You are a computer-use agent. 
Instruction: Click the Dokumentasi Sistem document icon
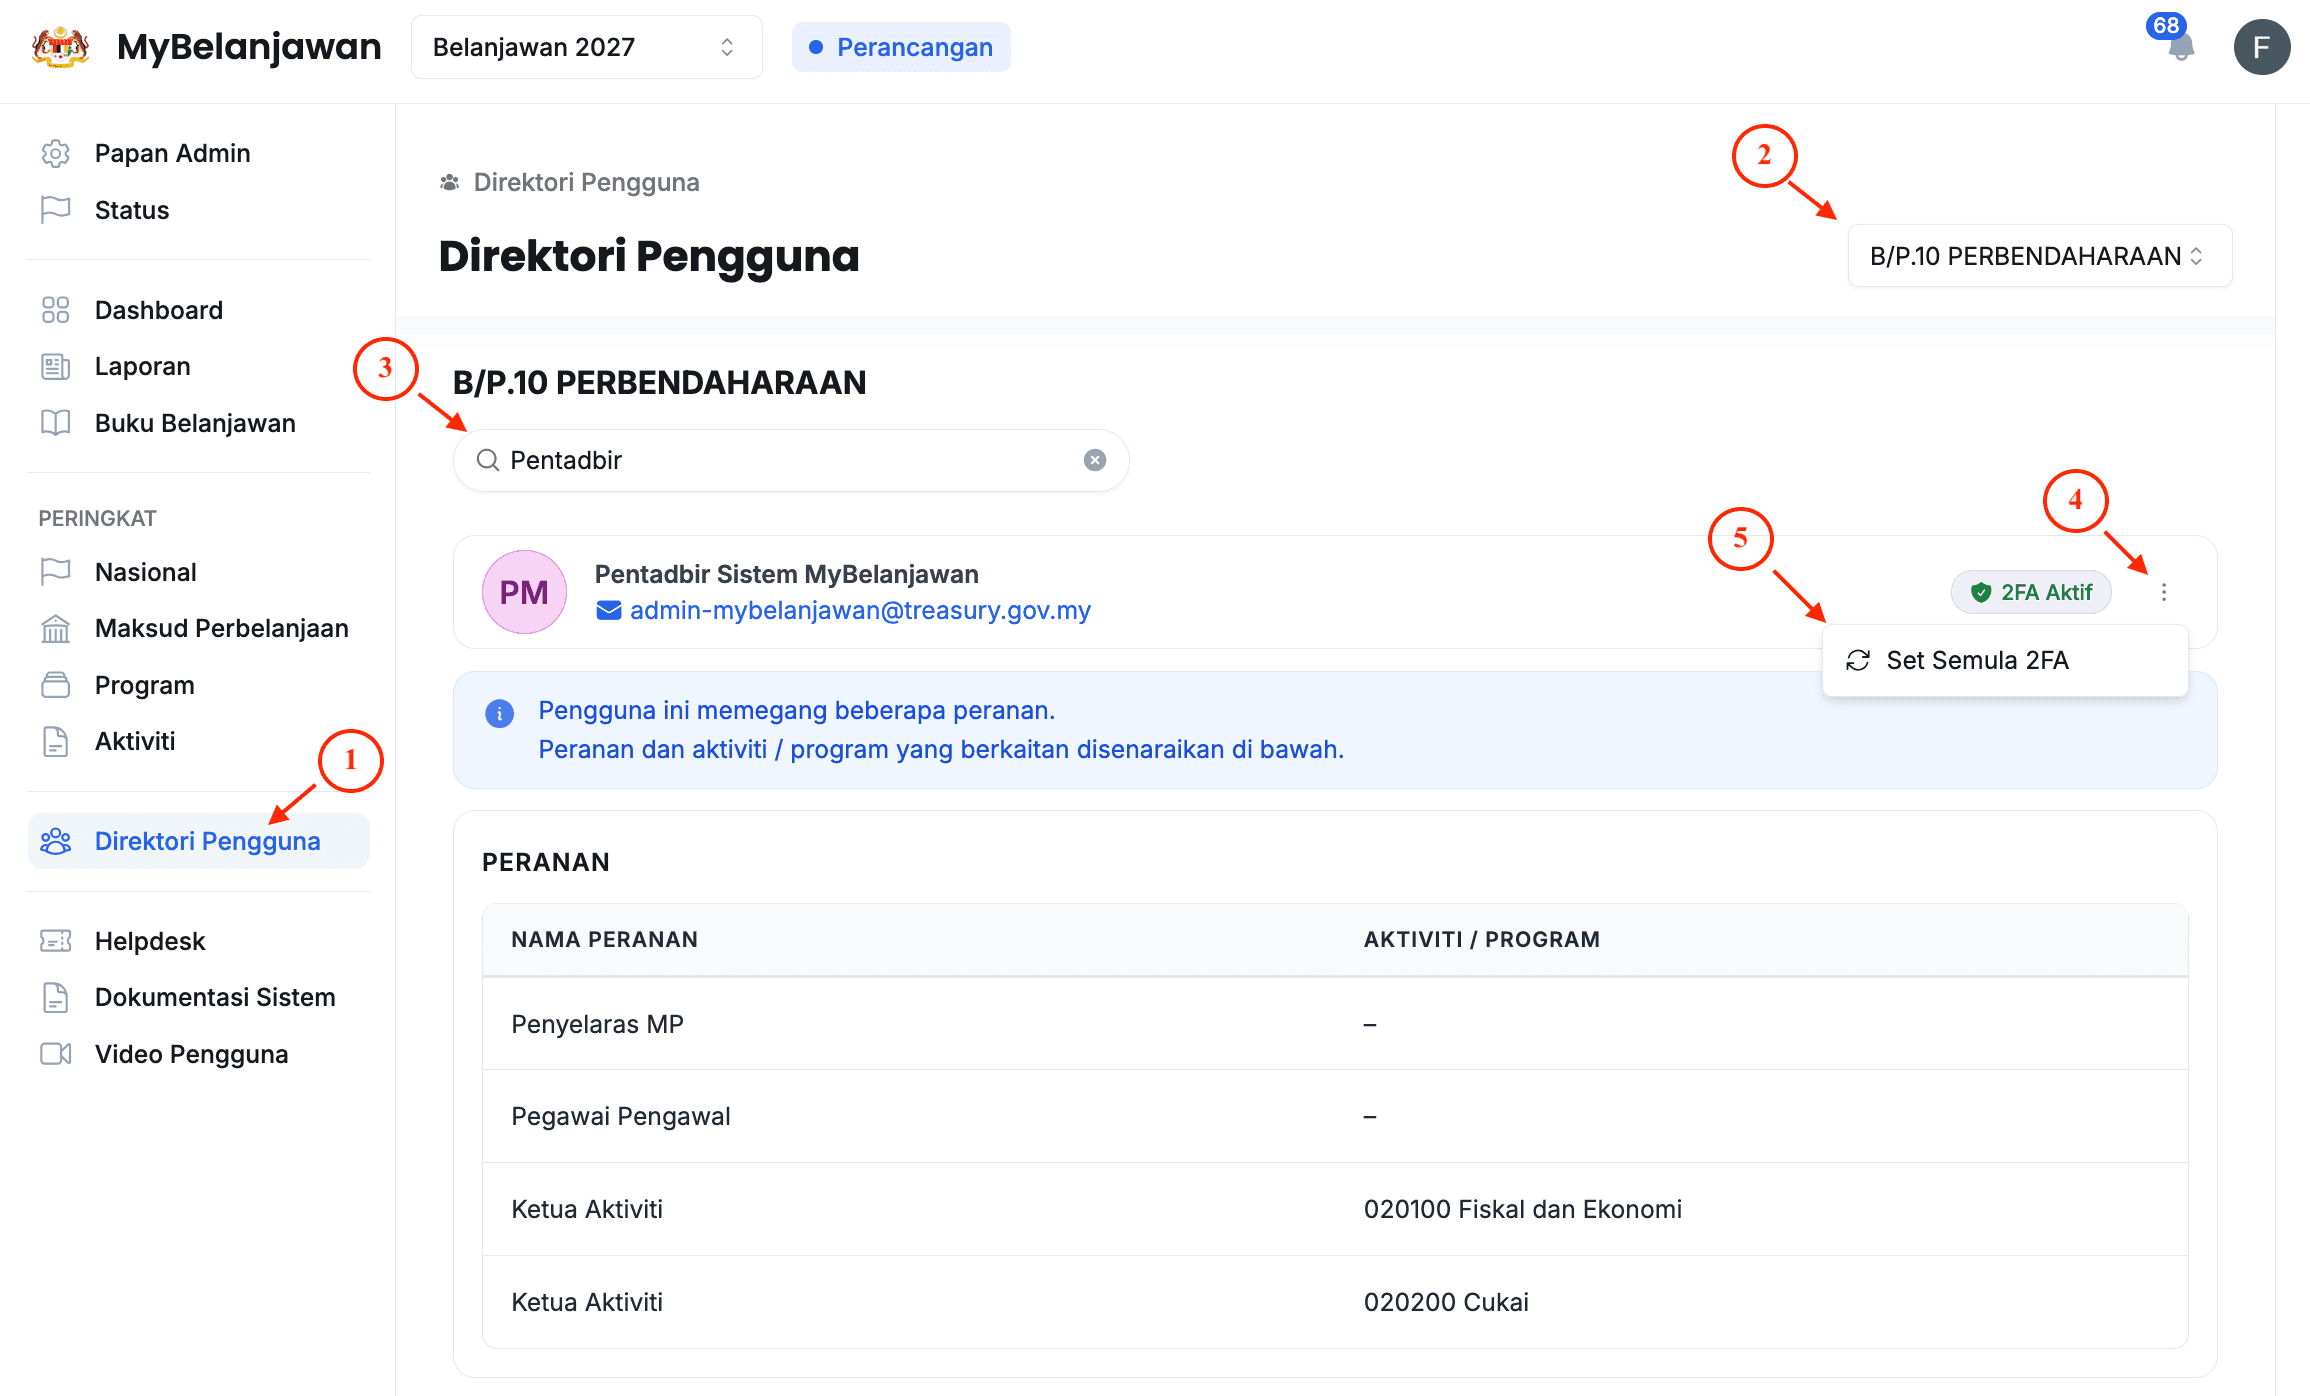coord(56,997)
